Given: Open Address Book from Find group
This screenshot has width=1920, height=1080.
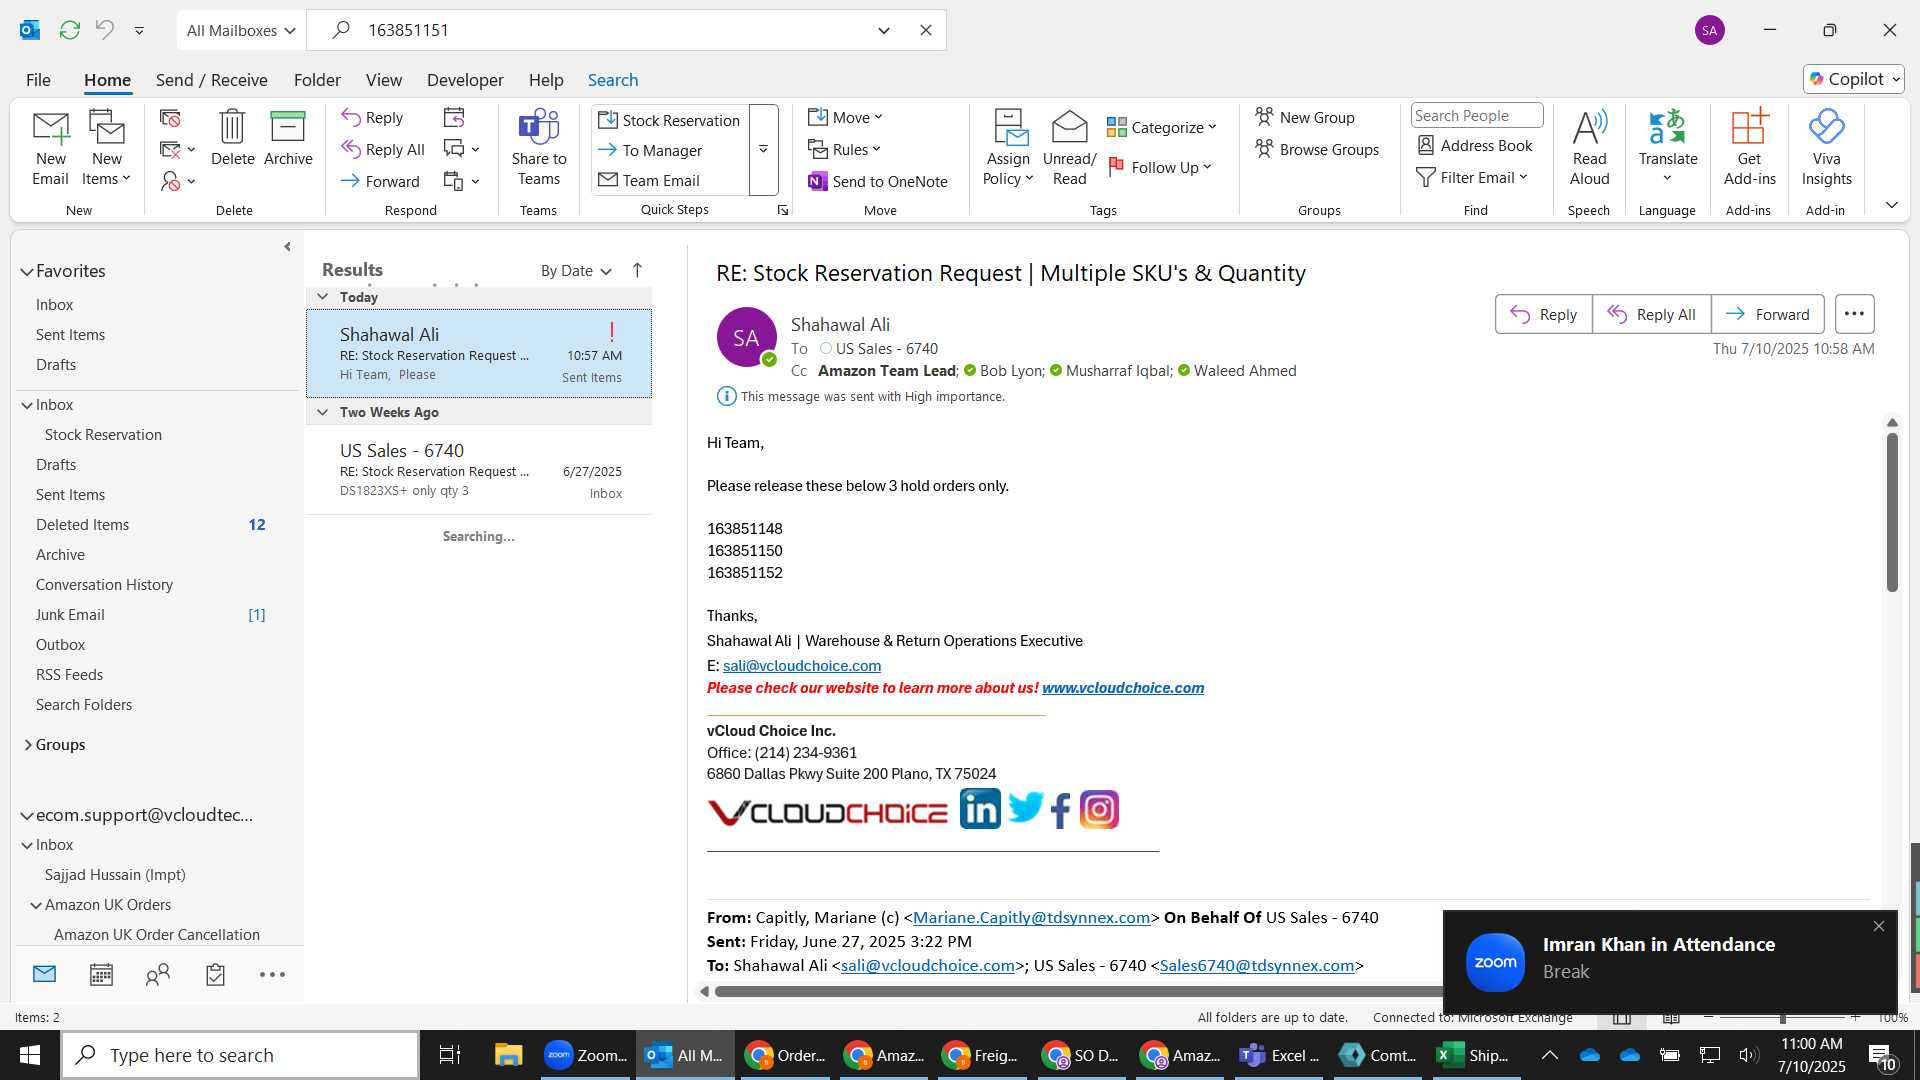Looking at the screenshot, I should click(1475, 146).
